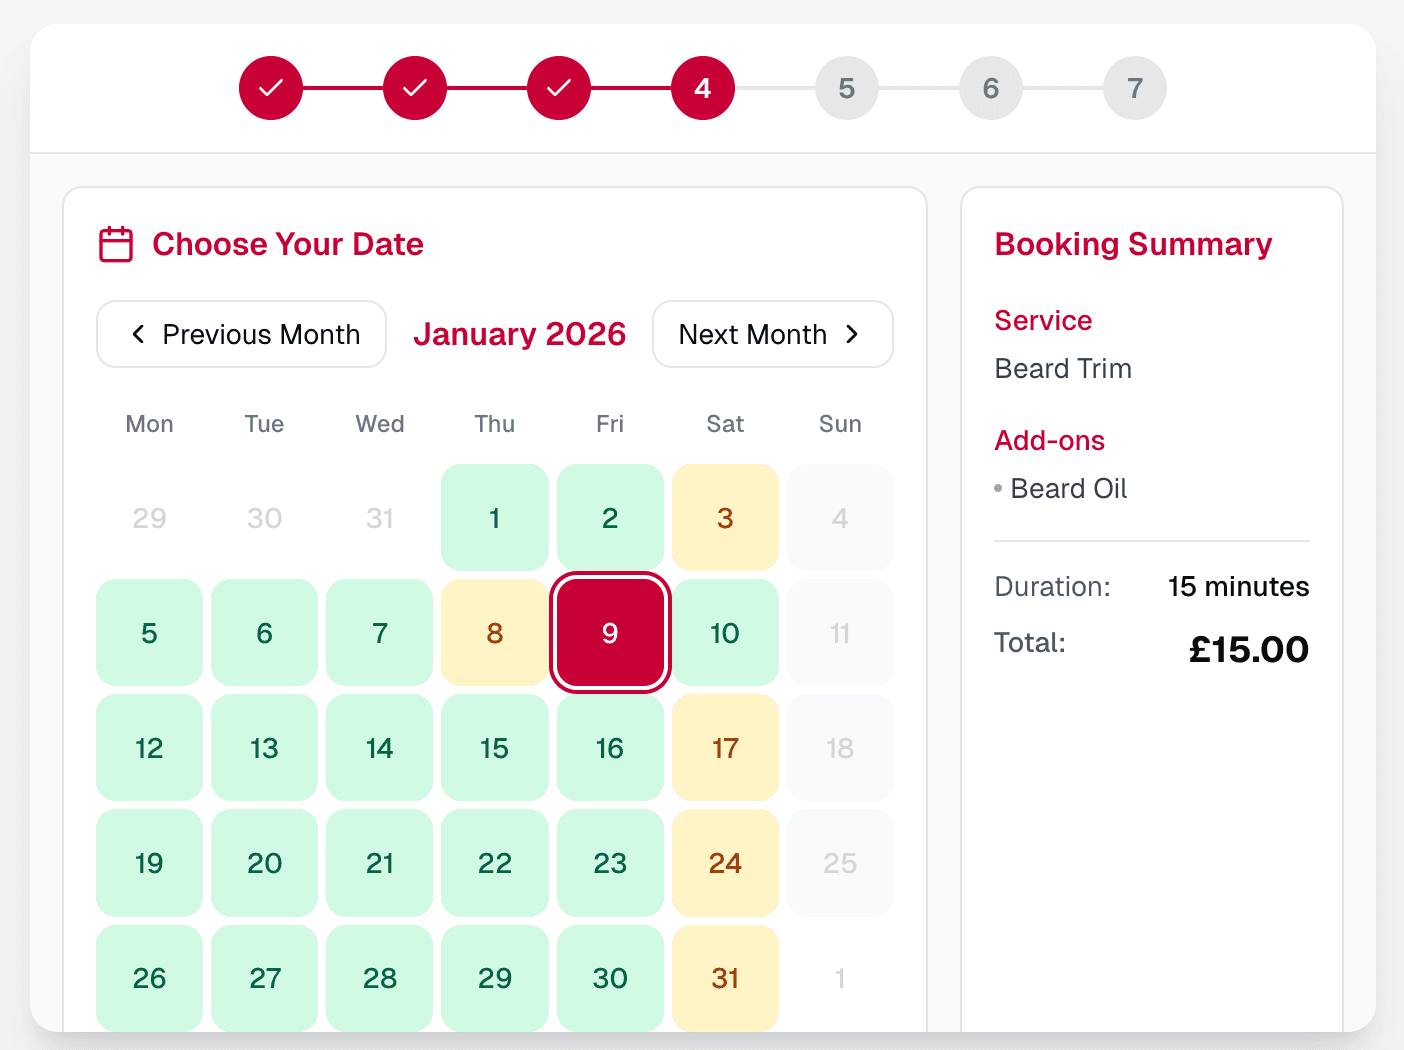Click the calendar icon next to Choose Your Date
The width and height of the screenshot is (1404, 1050).
(x=115, y=243)
